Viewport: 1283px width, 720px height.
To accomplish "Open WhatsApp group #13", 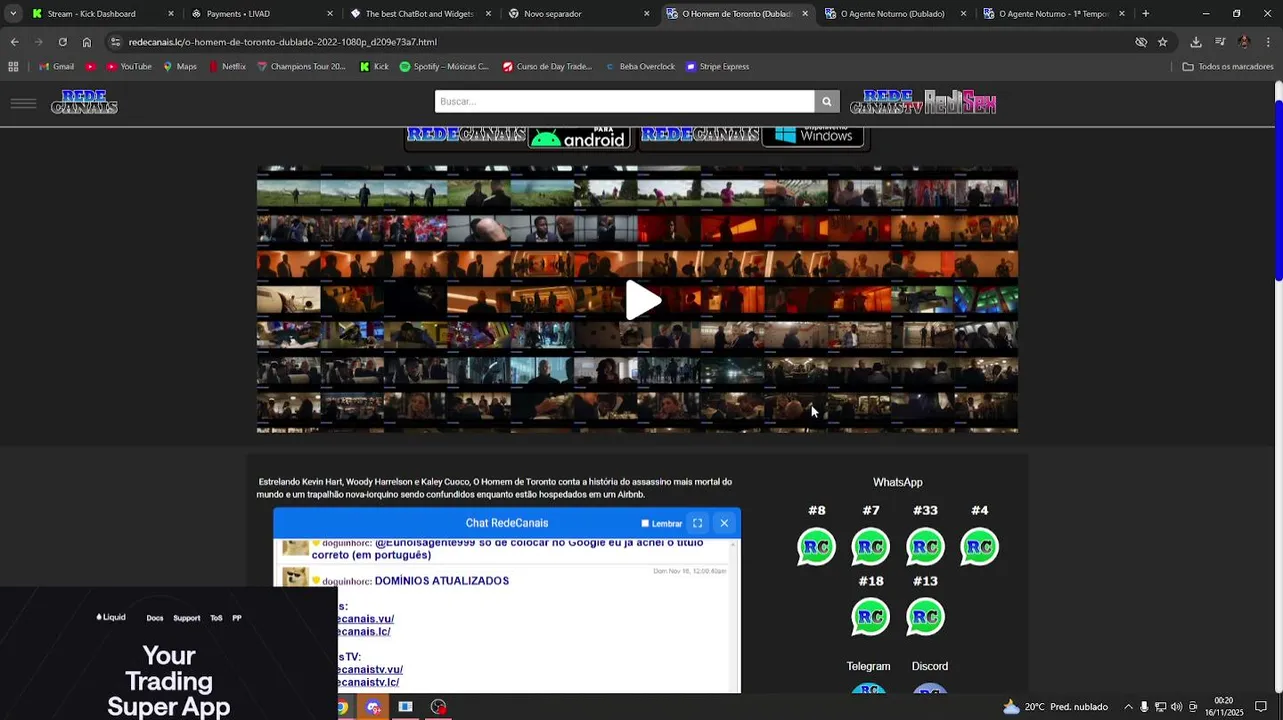I will pyautogui.click(x=925, y=617).
